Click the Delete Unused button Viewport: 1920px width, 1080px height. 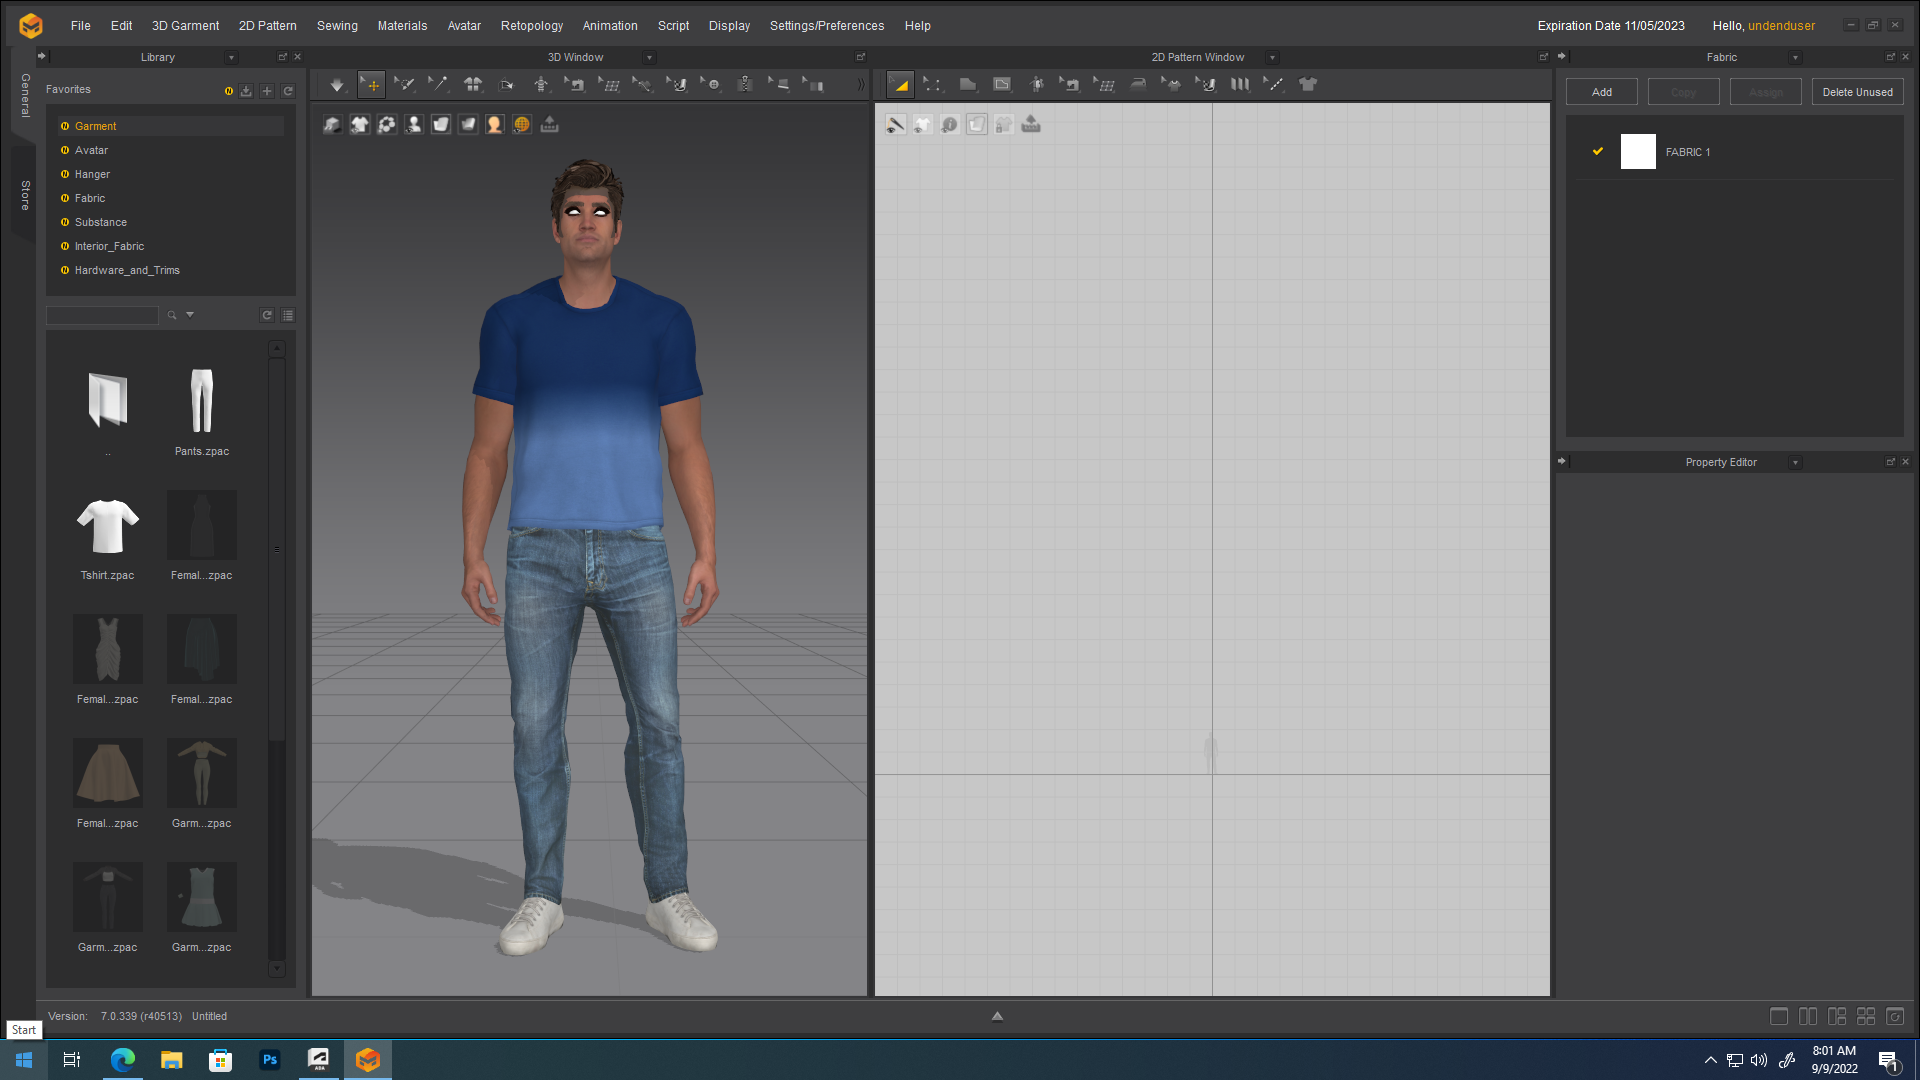pos(1857,92)
